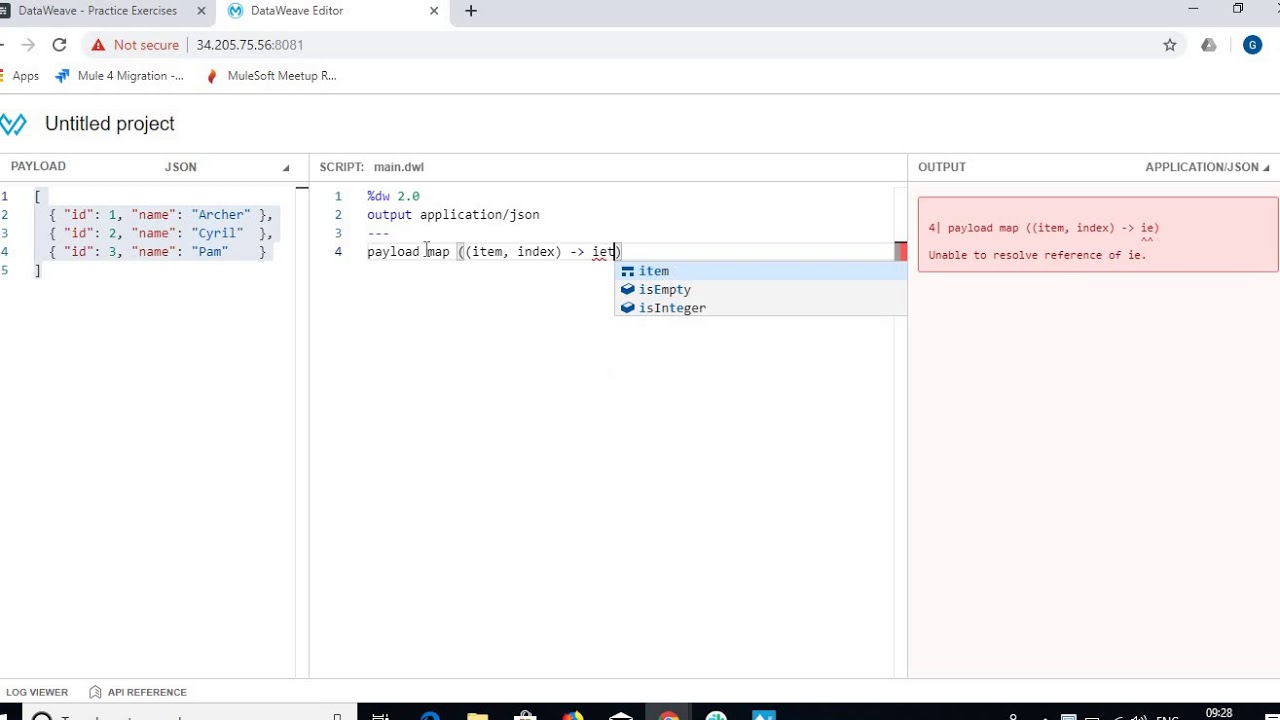This screenshot has width=1280, height=720.
Task: Choose 'item' from autocomplete suggestions
Action: (x=760, y=271)
